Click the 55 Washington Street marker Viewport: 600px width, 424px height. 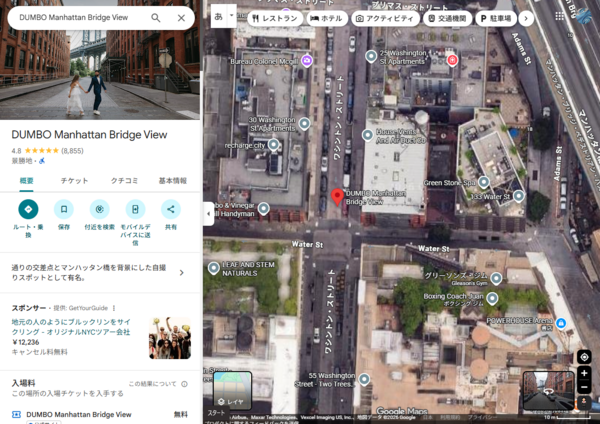pos(364,379)
